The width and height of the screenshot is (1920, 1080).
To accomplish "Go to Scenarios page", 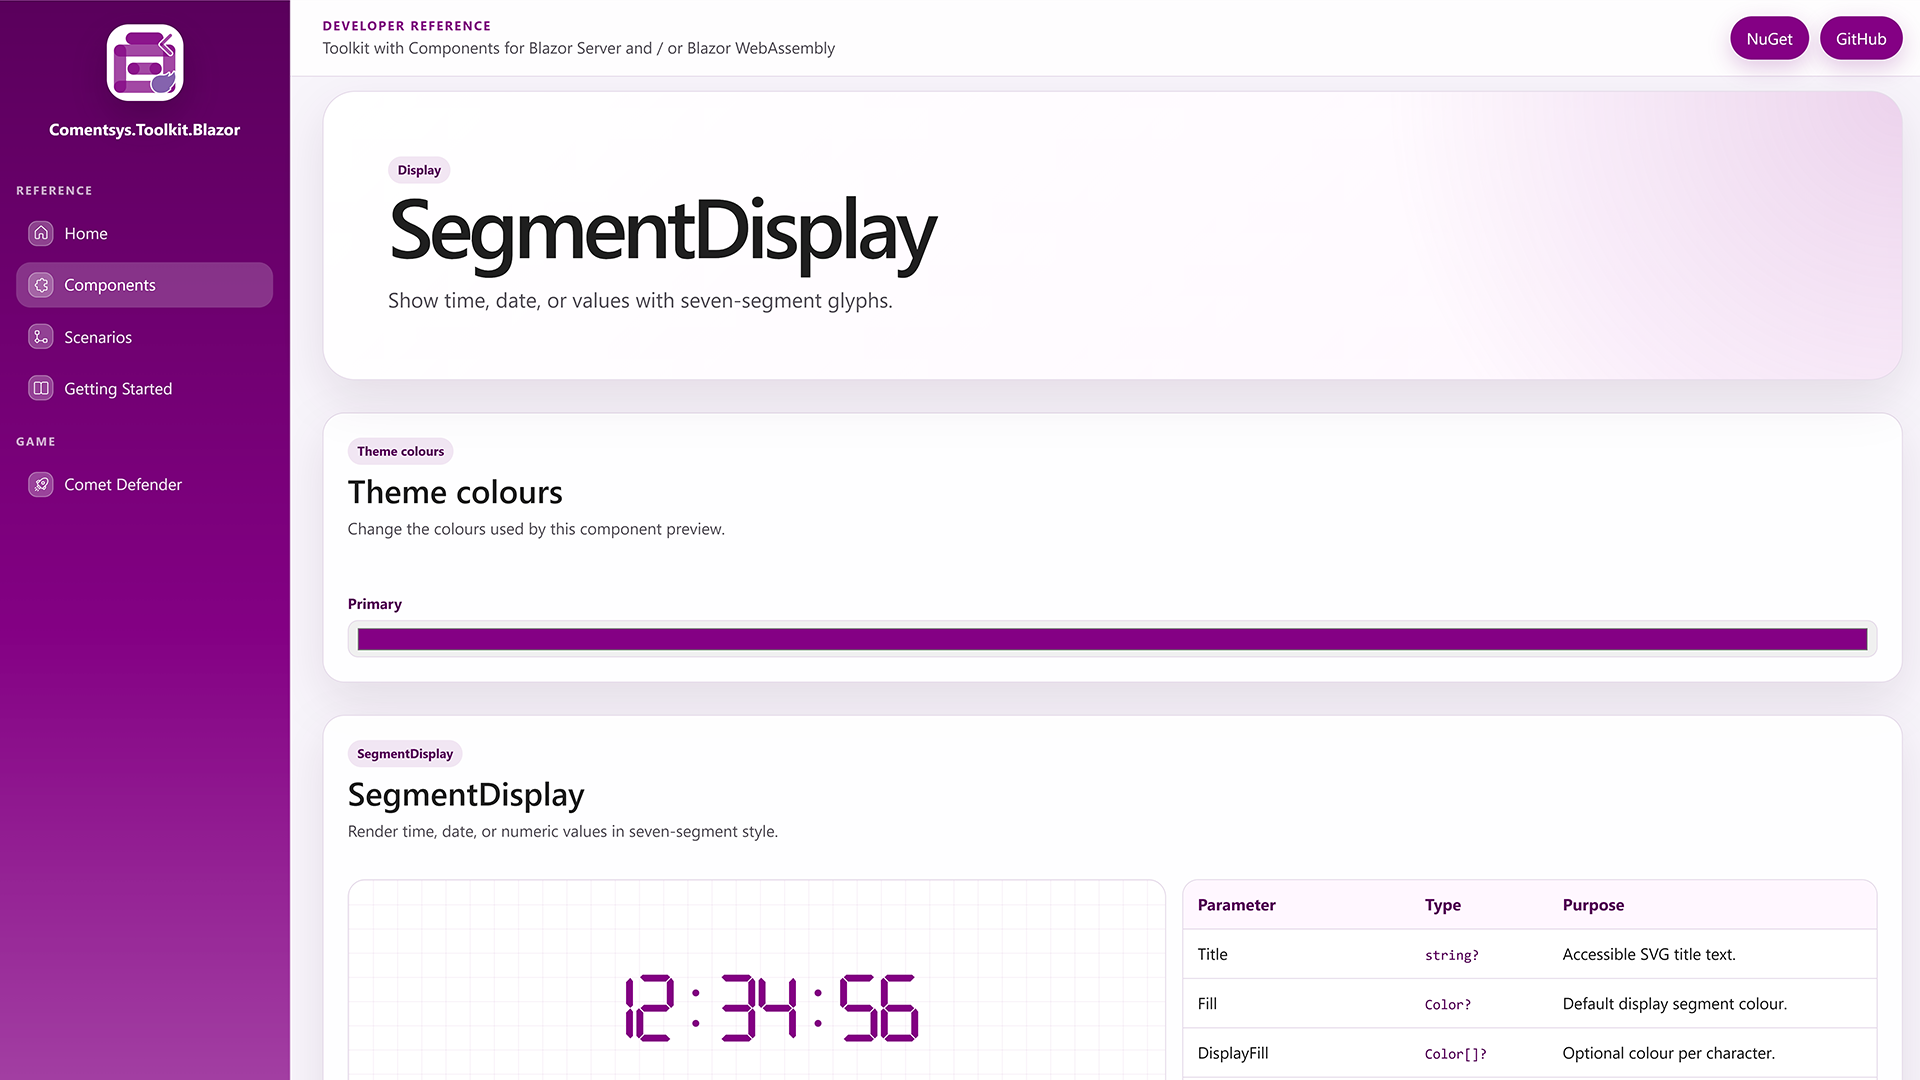I will (144, 337).
